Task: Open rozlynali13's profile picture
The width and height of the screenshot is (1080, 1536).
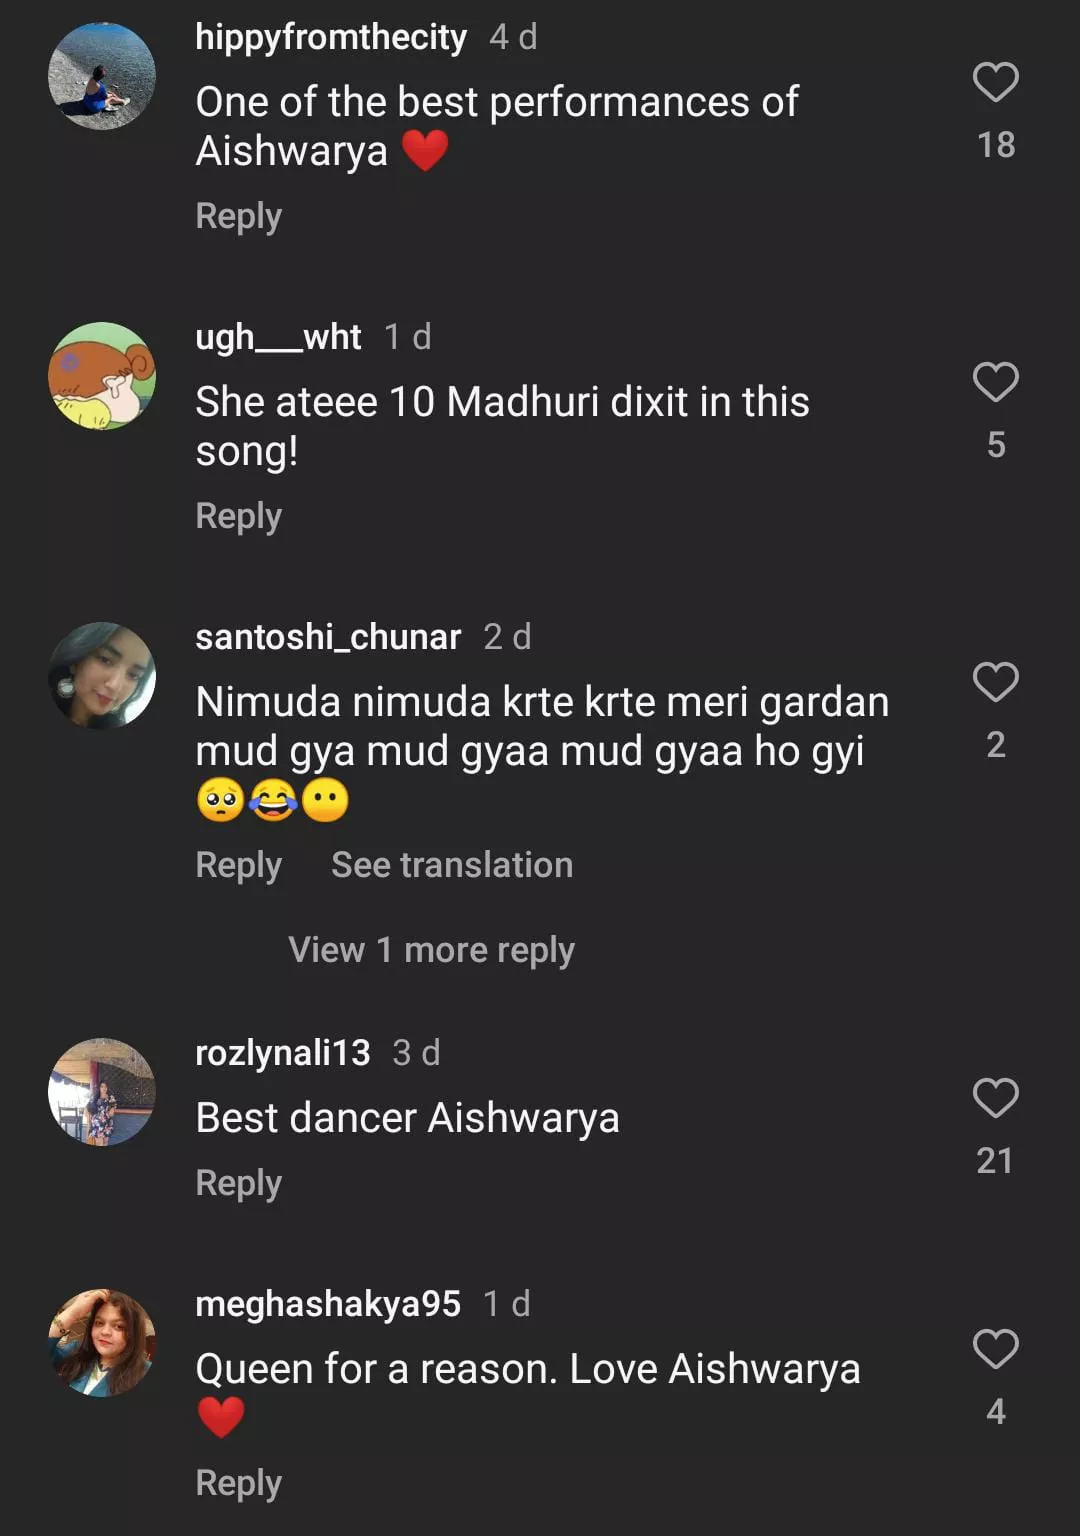Action: (102, 1092)
